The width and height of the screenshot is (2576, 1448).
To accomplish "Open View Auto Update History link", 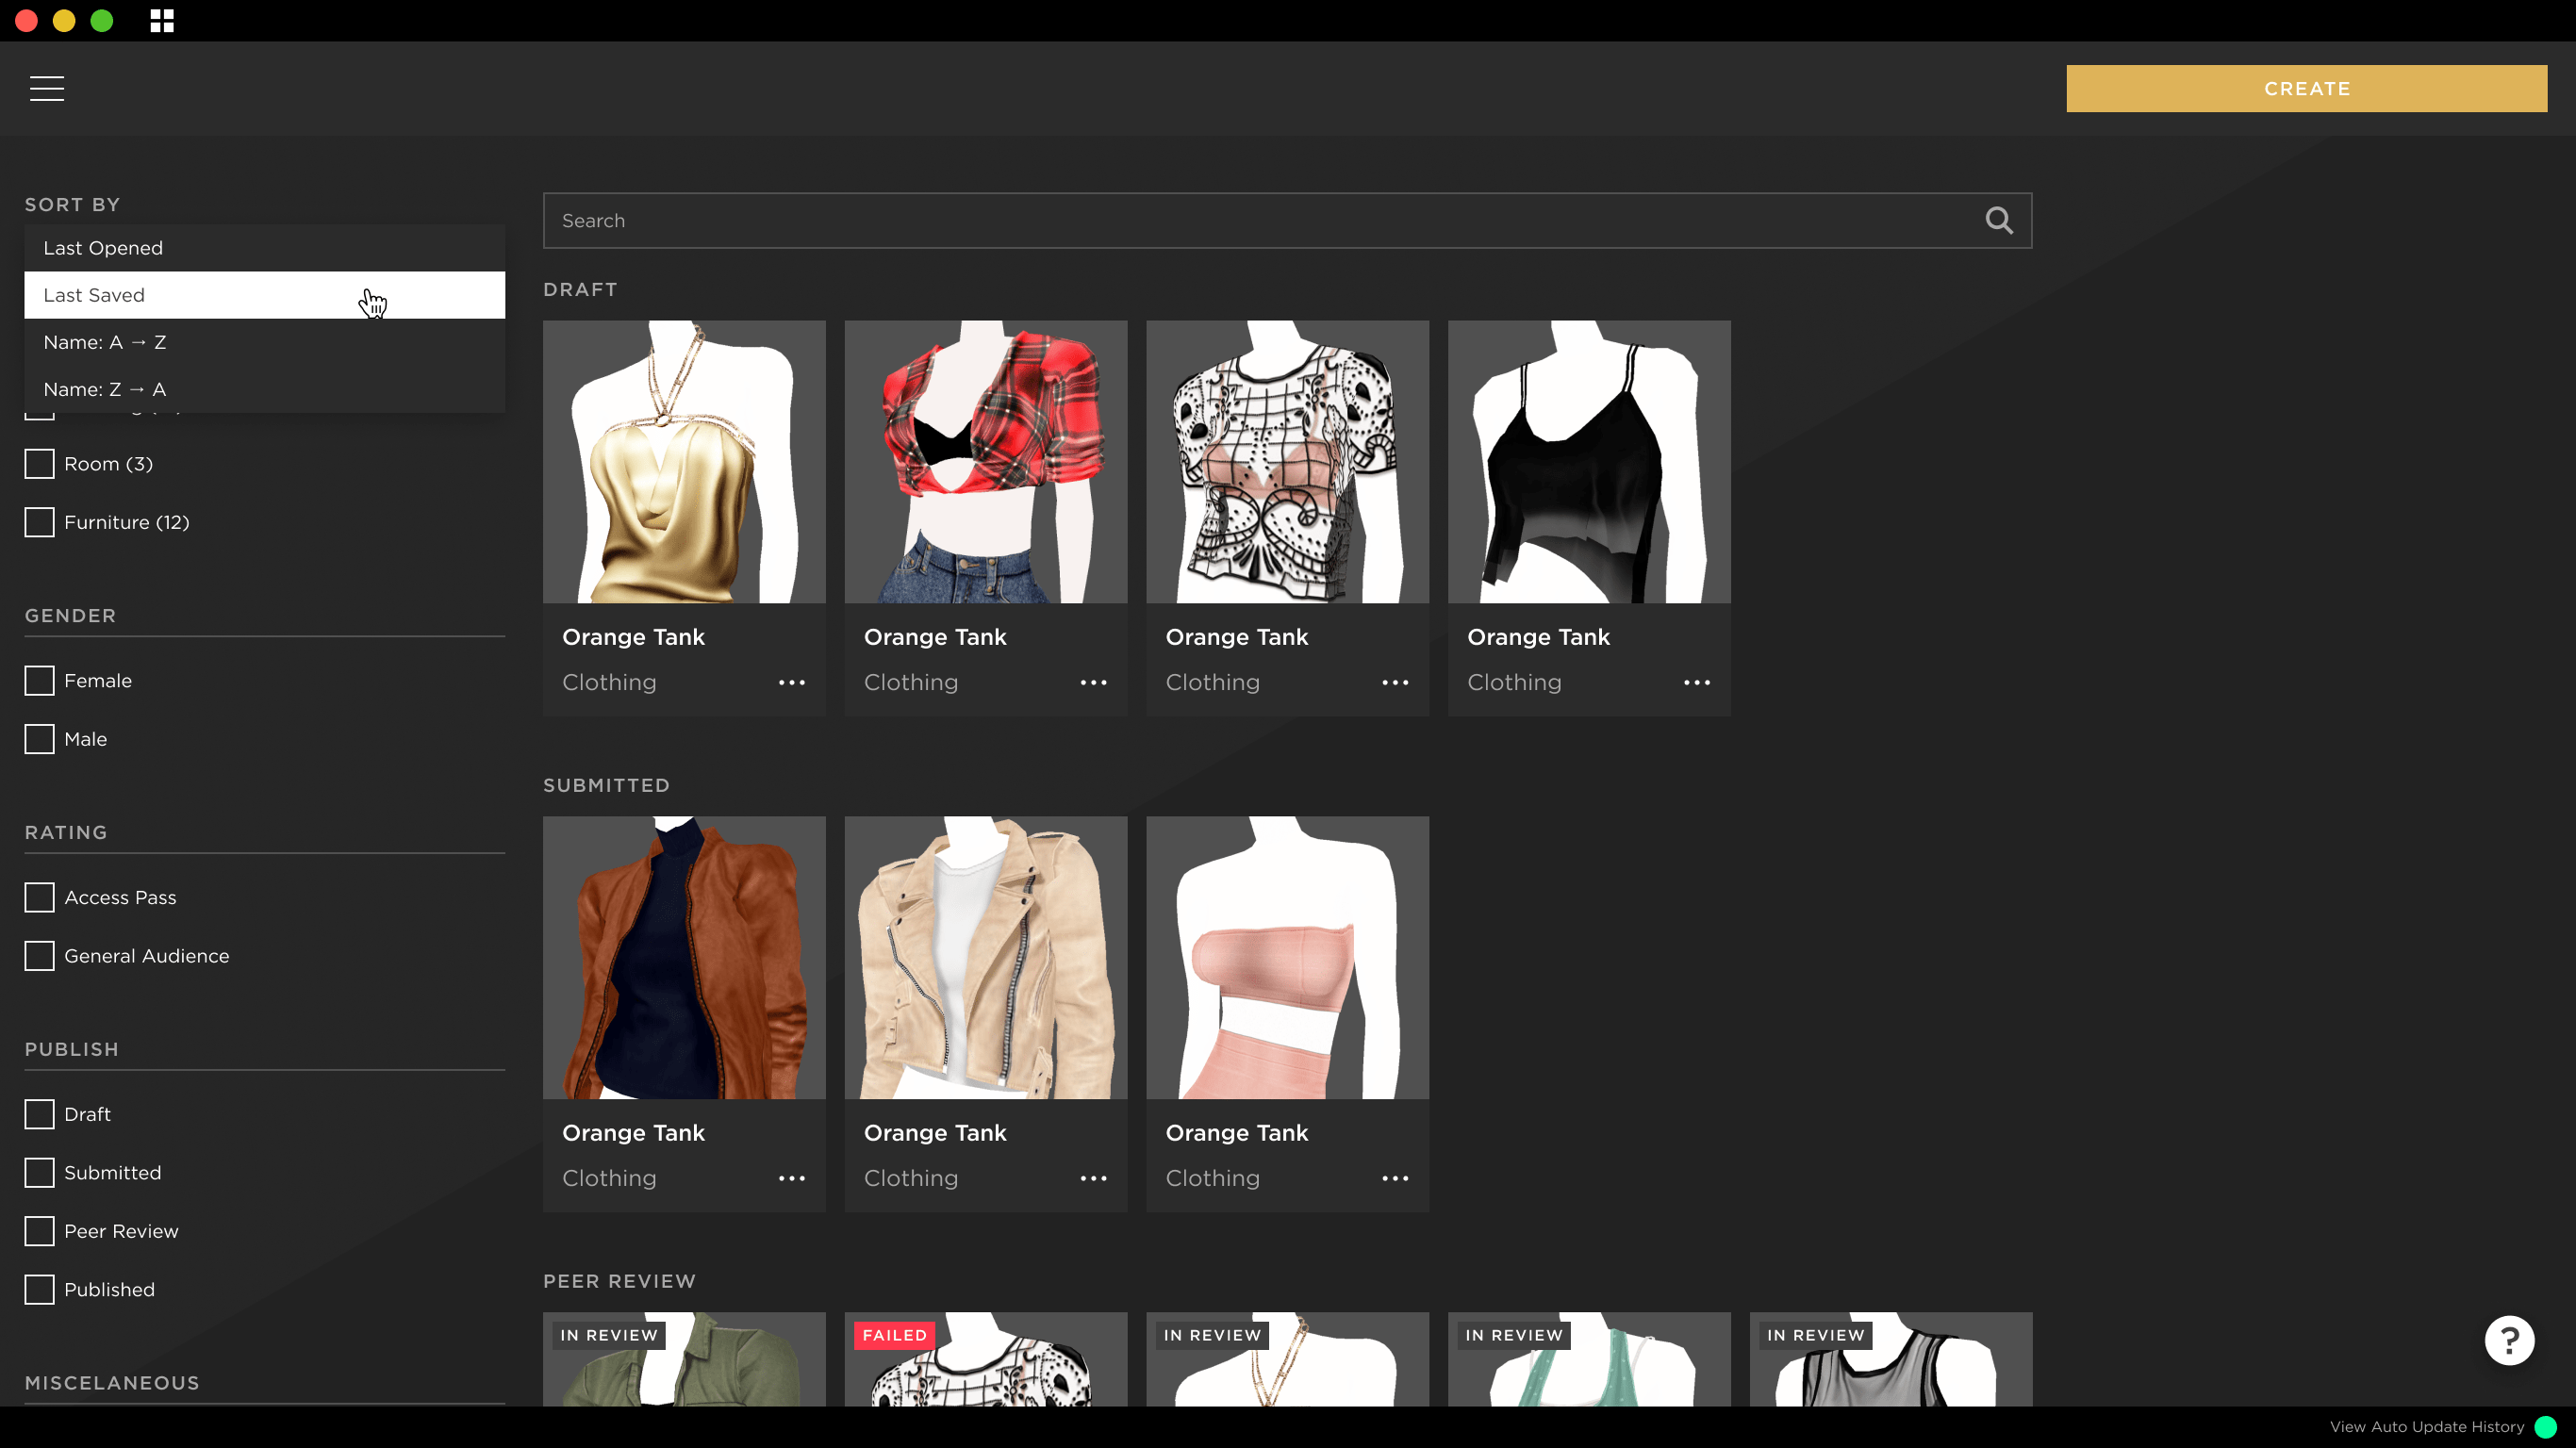I will [x=2426, y=1426].
